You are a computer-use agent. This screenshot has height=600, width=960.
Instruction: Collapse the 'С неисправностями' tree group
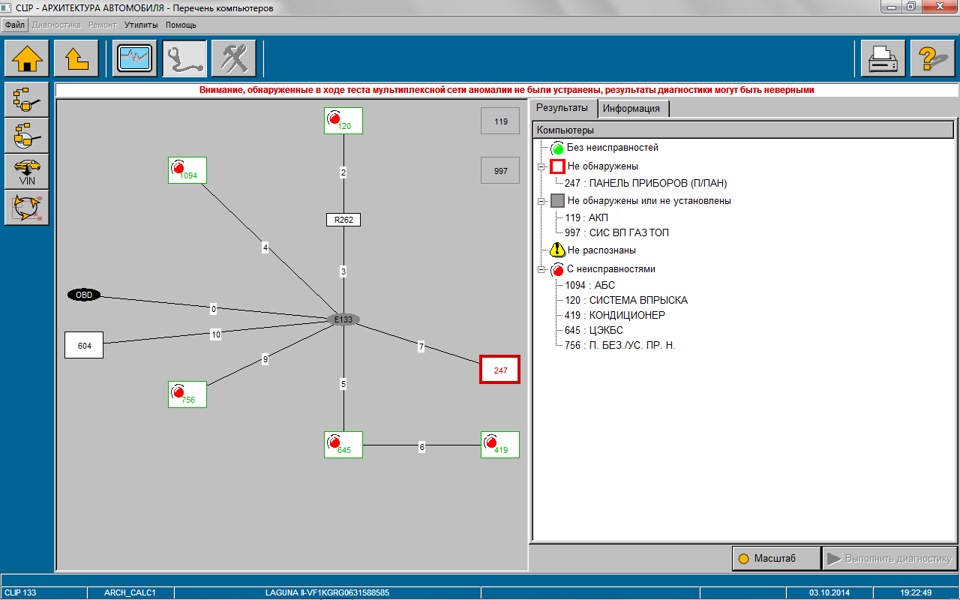(x=541, y=269)
